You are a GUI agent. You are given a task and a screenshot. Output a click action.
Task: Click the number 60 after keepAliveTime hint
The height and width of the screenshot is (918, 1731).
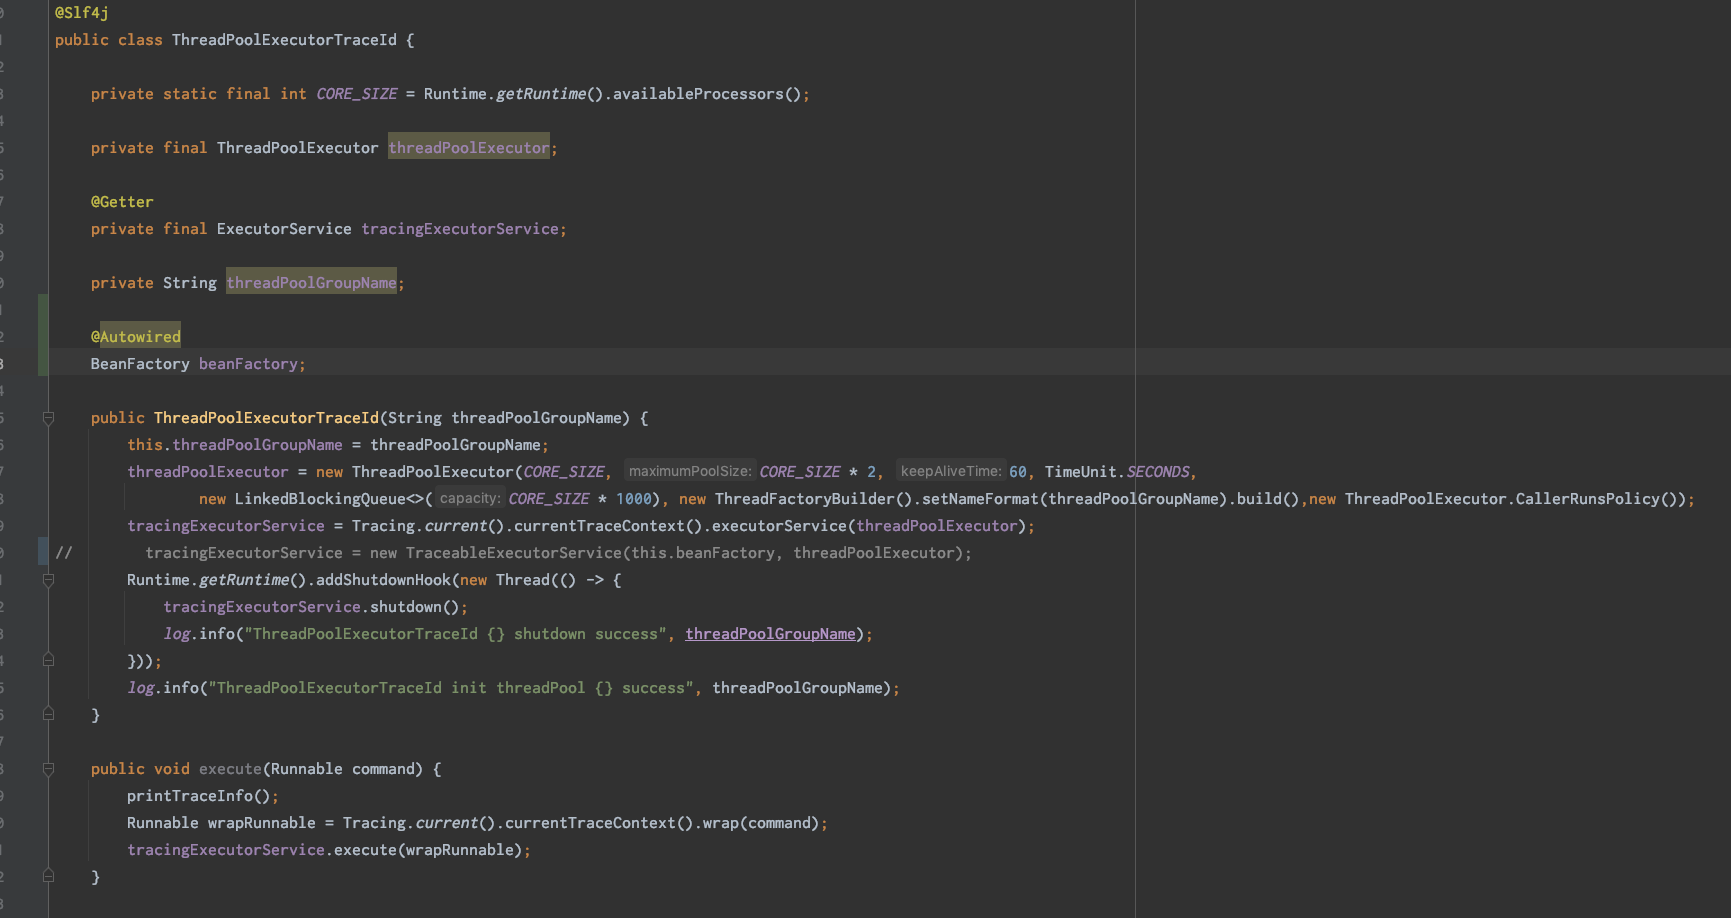tap(1018, 472)
